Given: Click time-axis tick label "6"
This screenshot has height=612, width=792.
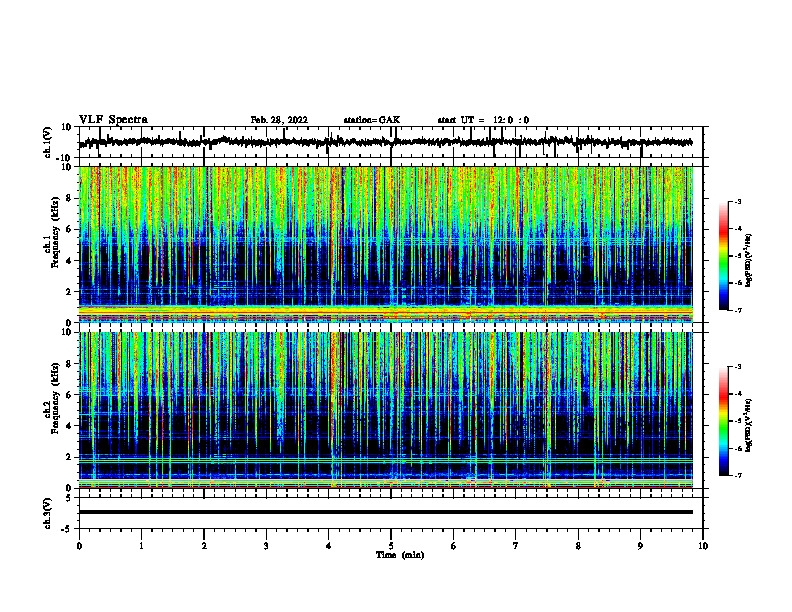Looking at the screenshot, I should point(454,546).
